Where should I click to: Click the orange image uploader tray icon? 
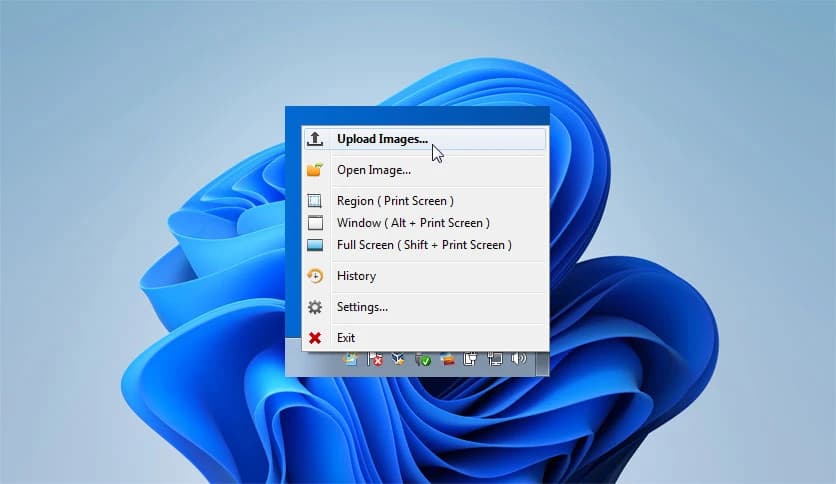pyautogui.click(x=447, y=359)
